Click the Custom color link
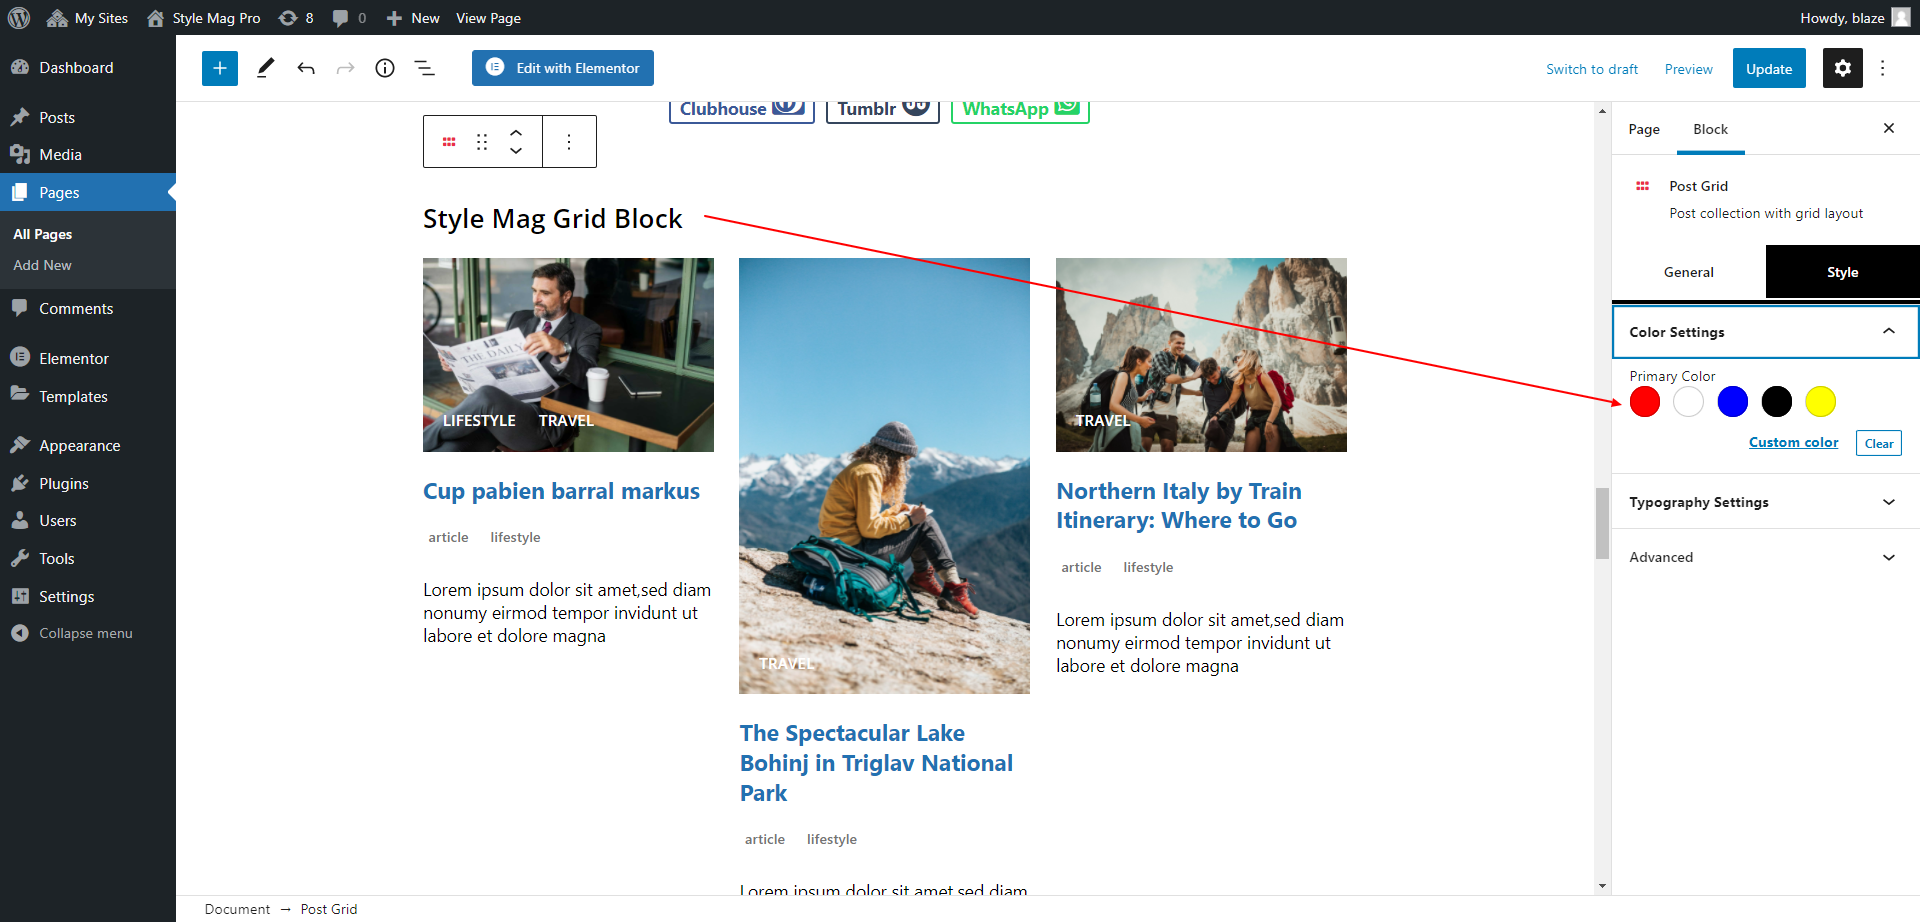Viewport: 1920px width, 922px height. click(x=1793, y=442)
